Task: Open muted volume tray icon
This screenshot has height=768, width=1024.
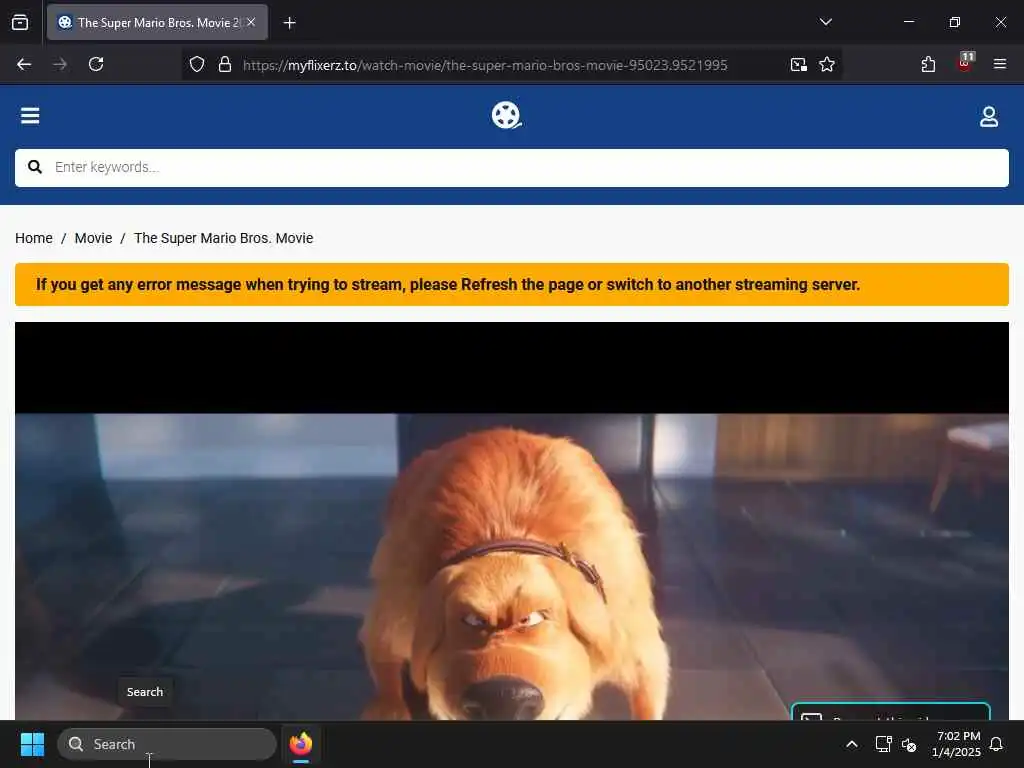Action: pyautogui.click(x=909, y=744)
